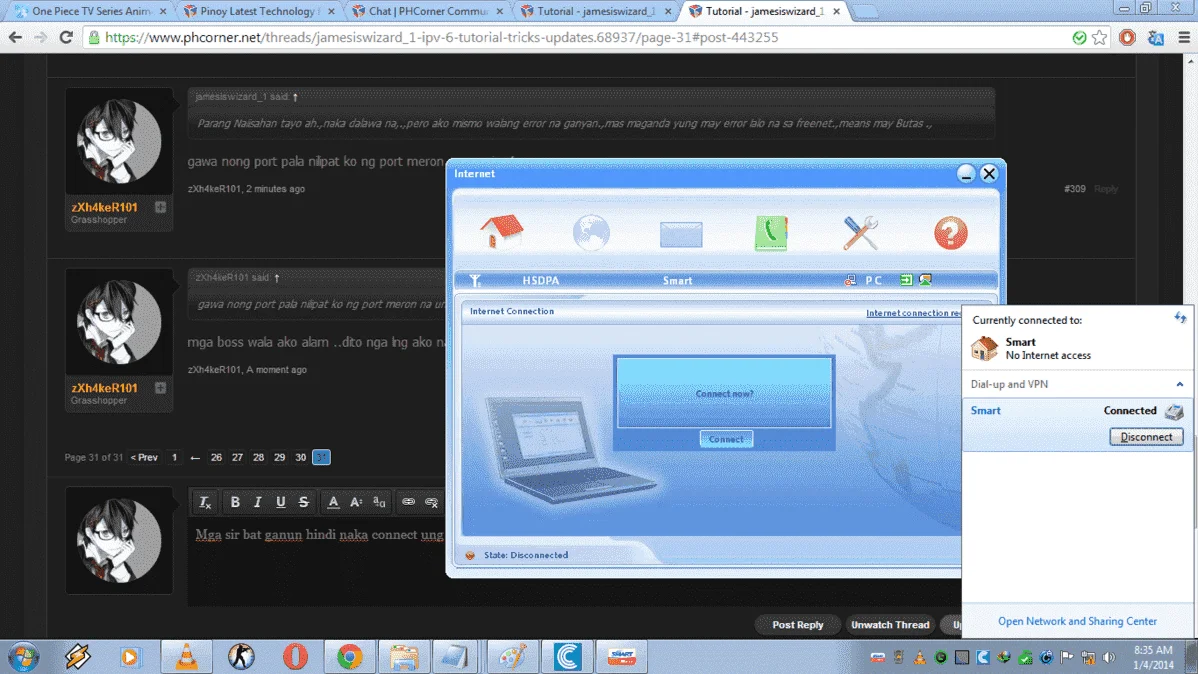
Task: Click the Prev page link
Action: pos(144,457)
